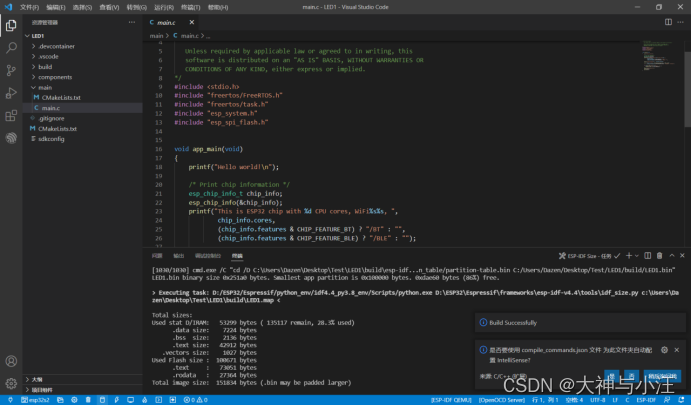Viewport: 691px width, 405px height.
Task: Click the 是 (Yes) button in IntelliSense prompt
Action: pyautogui.click(x=611, y=376)
